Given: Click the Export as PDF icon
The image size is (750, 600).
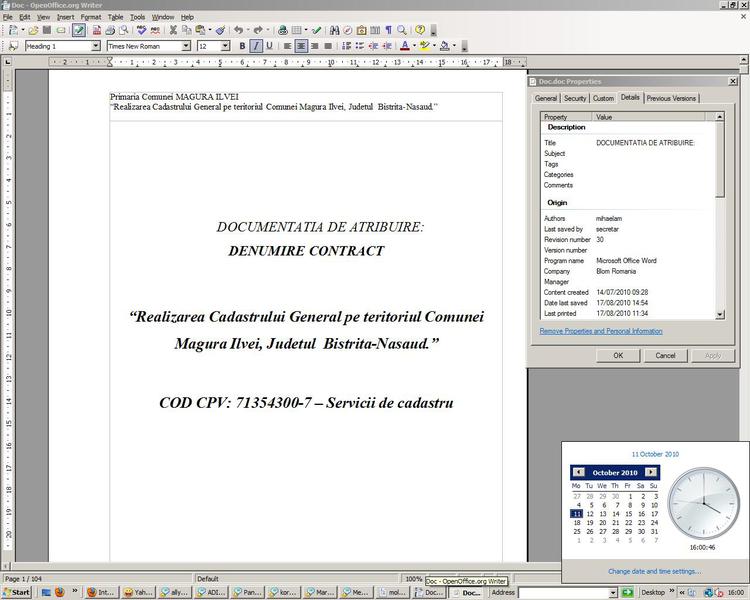Looking at the screenshot, I should tap(94, 31).
